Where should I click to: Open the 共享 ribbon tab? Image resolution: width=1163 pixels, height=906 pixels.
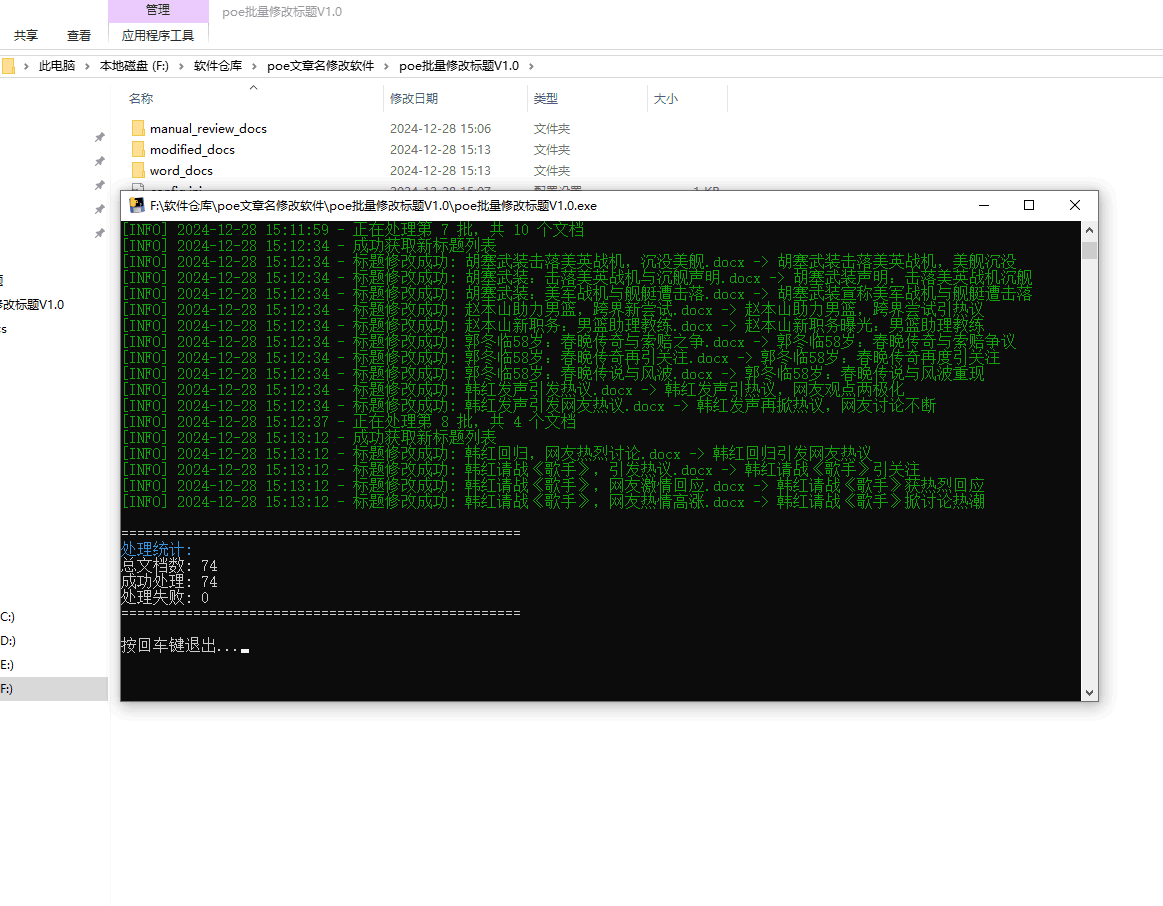25,36
